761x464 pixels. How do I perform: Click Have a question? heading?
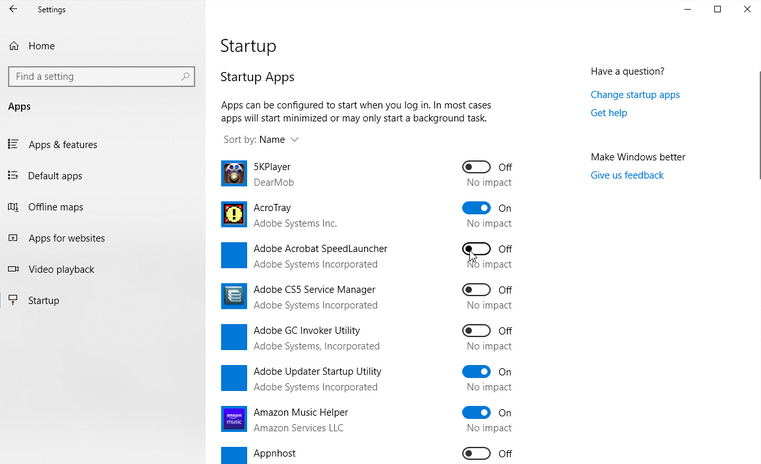click(x=627, y=71)
